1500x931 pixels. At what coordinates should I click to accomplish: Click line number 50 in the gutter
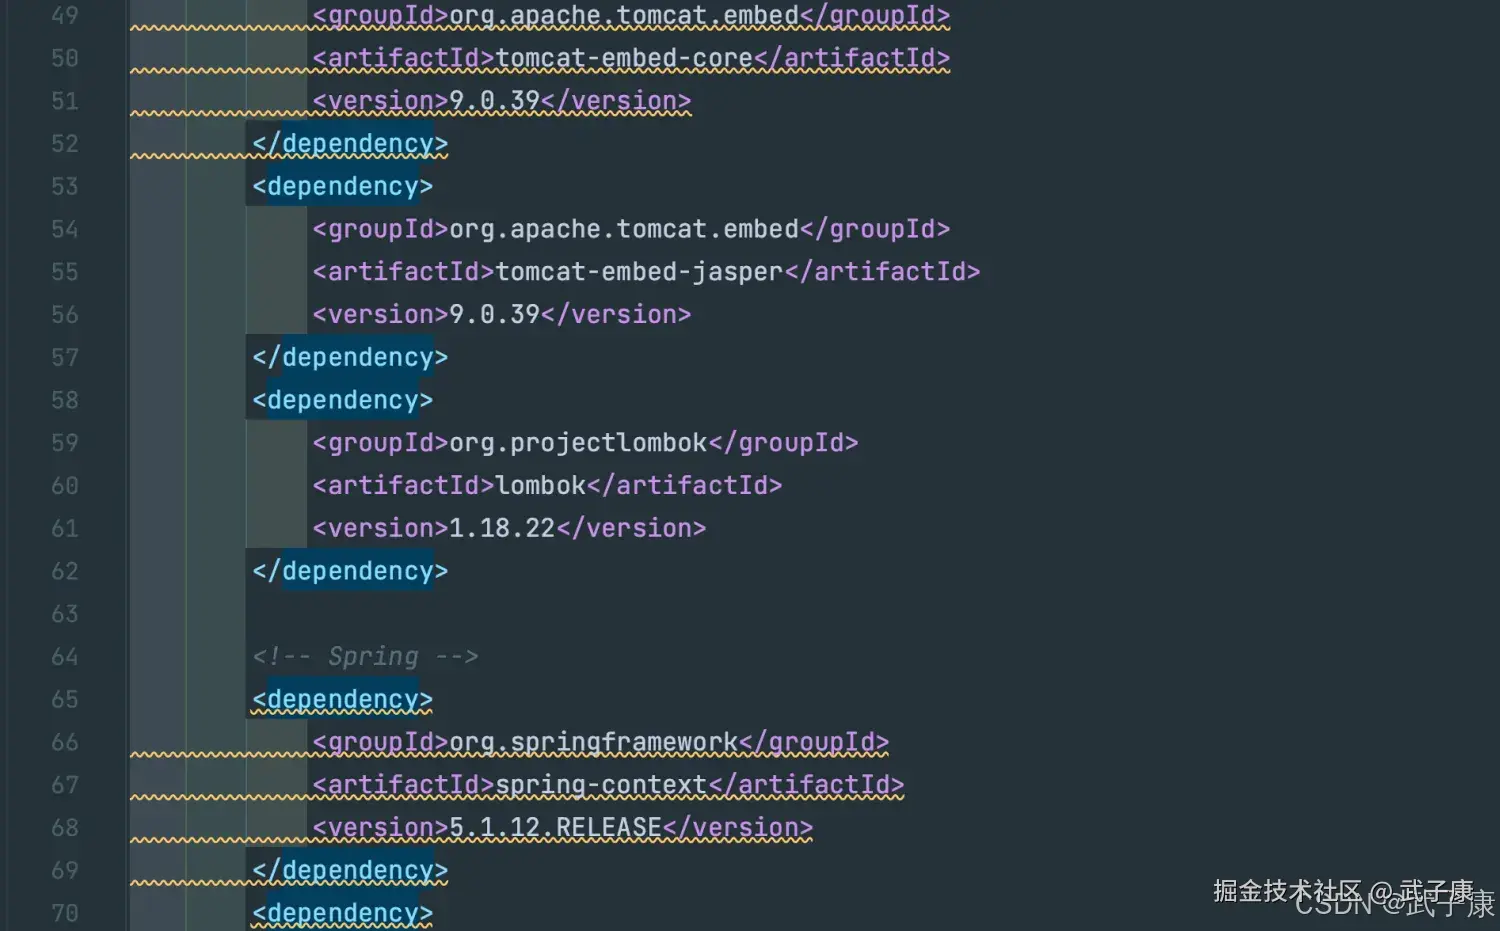(x=65, y=59)
